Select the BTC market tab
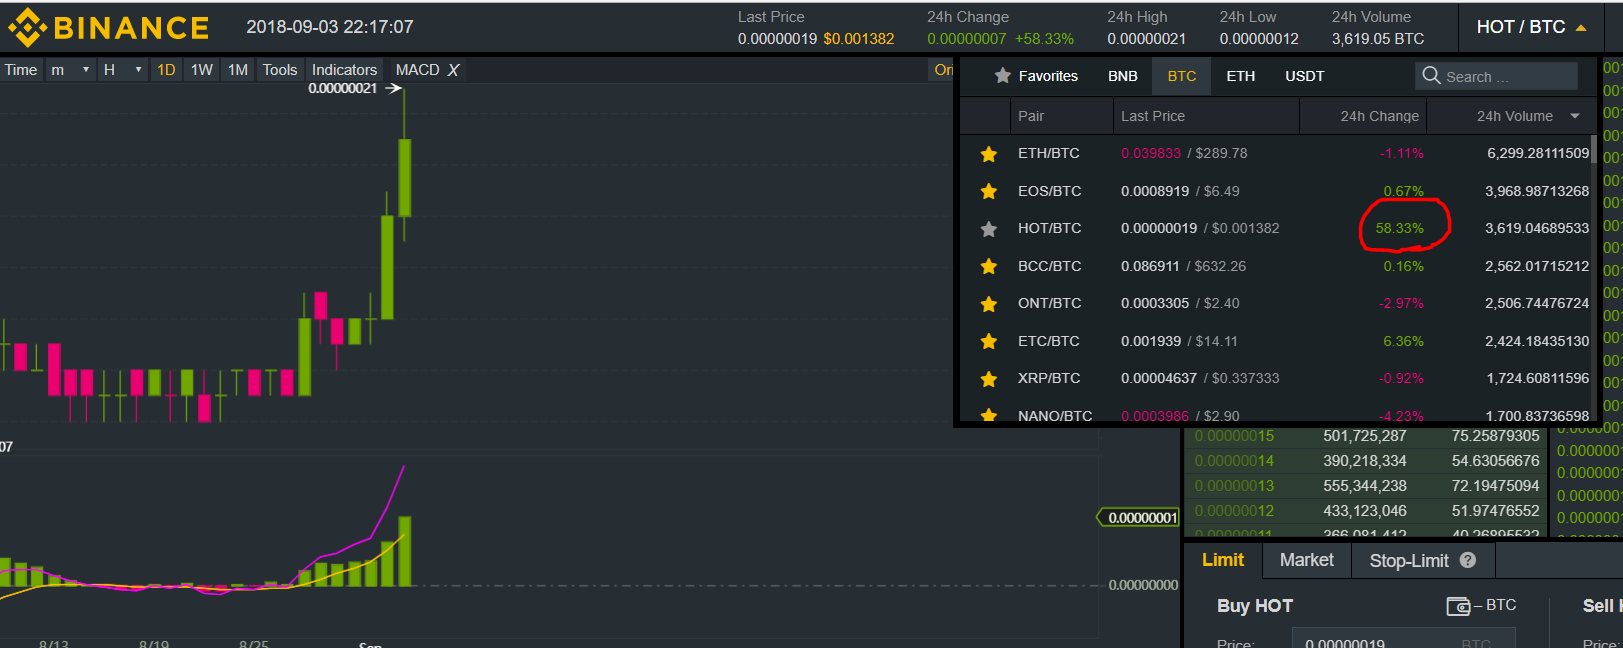 tap(1181, 76)
